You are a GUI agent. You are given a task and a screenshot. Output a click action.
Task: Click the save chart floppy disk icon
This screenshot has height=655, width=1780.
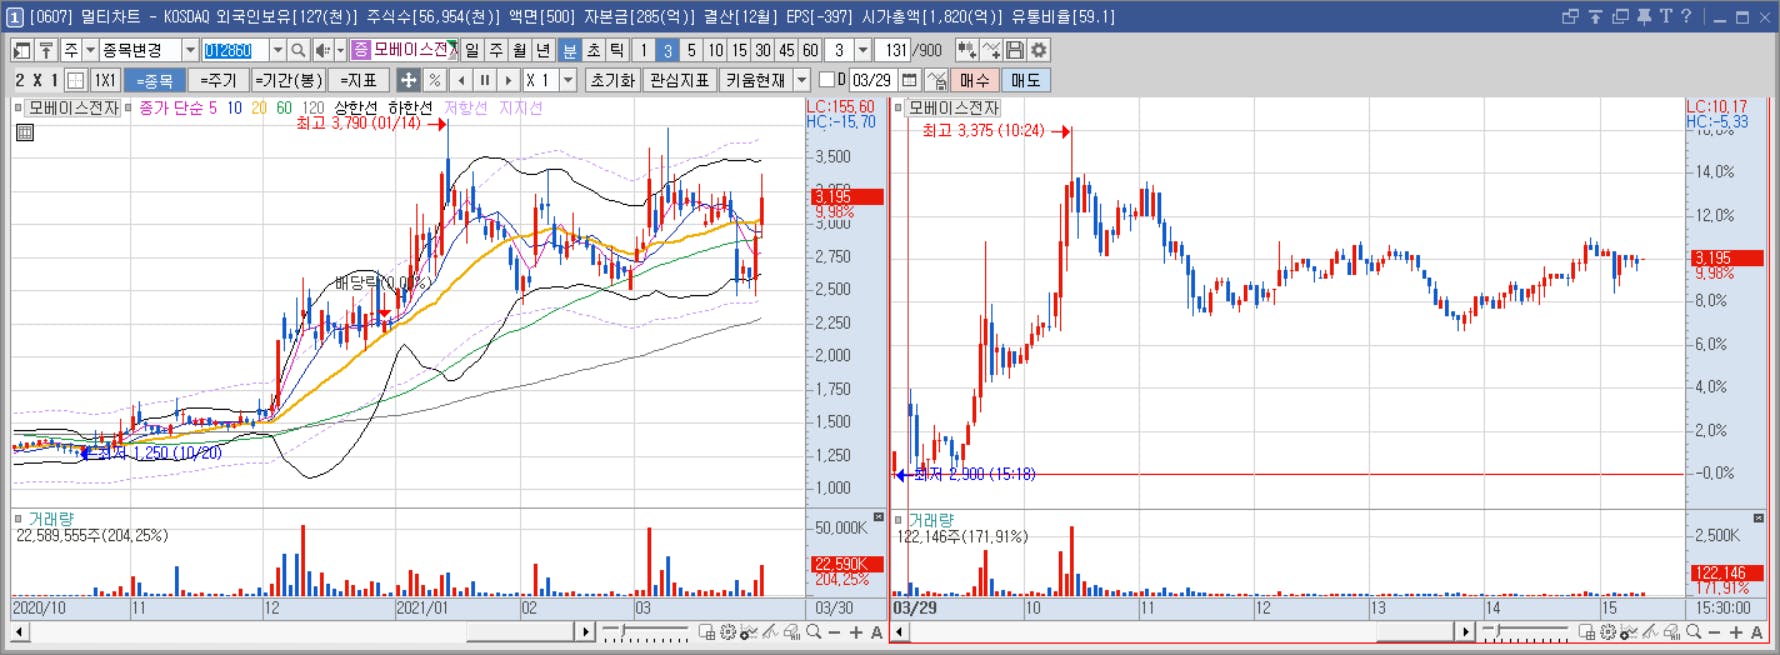click(x=1015, y=50)
